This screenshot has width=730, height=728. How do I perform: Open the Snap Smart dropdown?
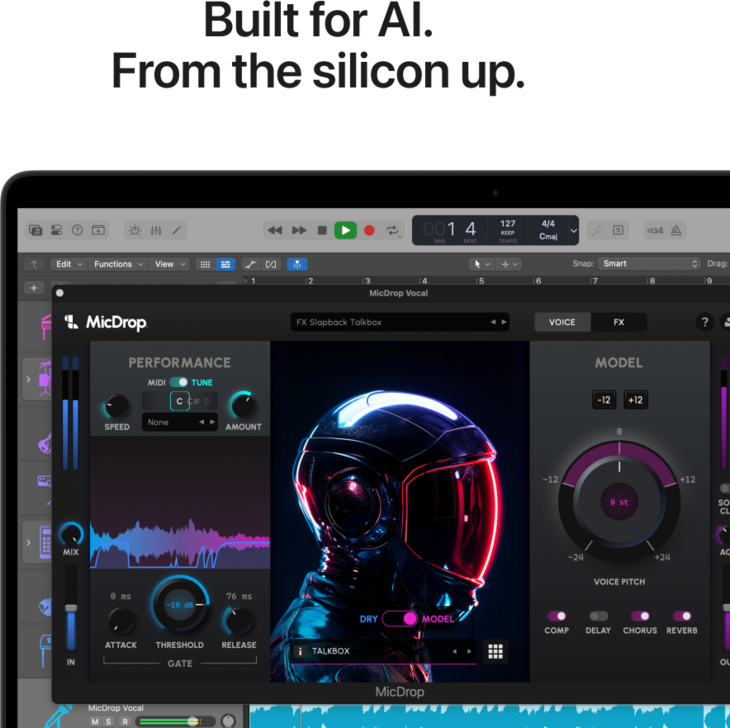(x=649, y=264)
